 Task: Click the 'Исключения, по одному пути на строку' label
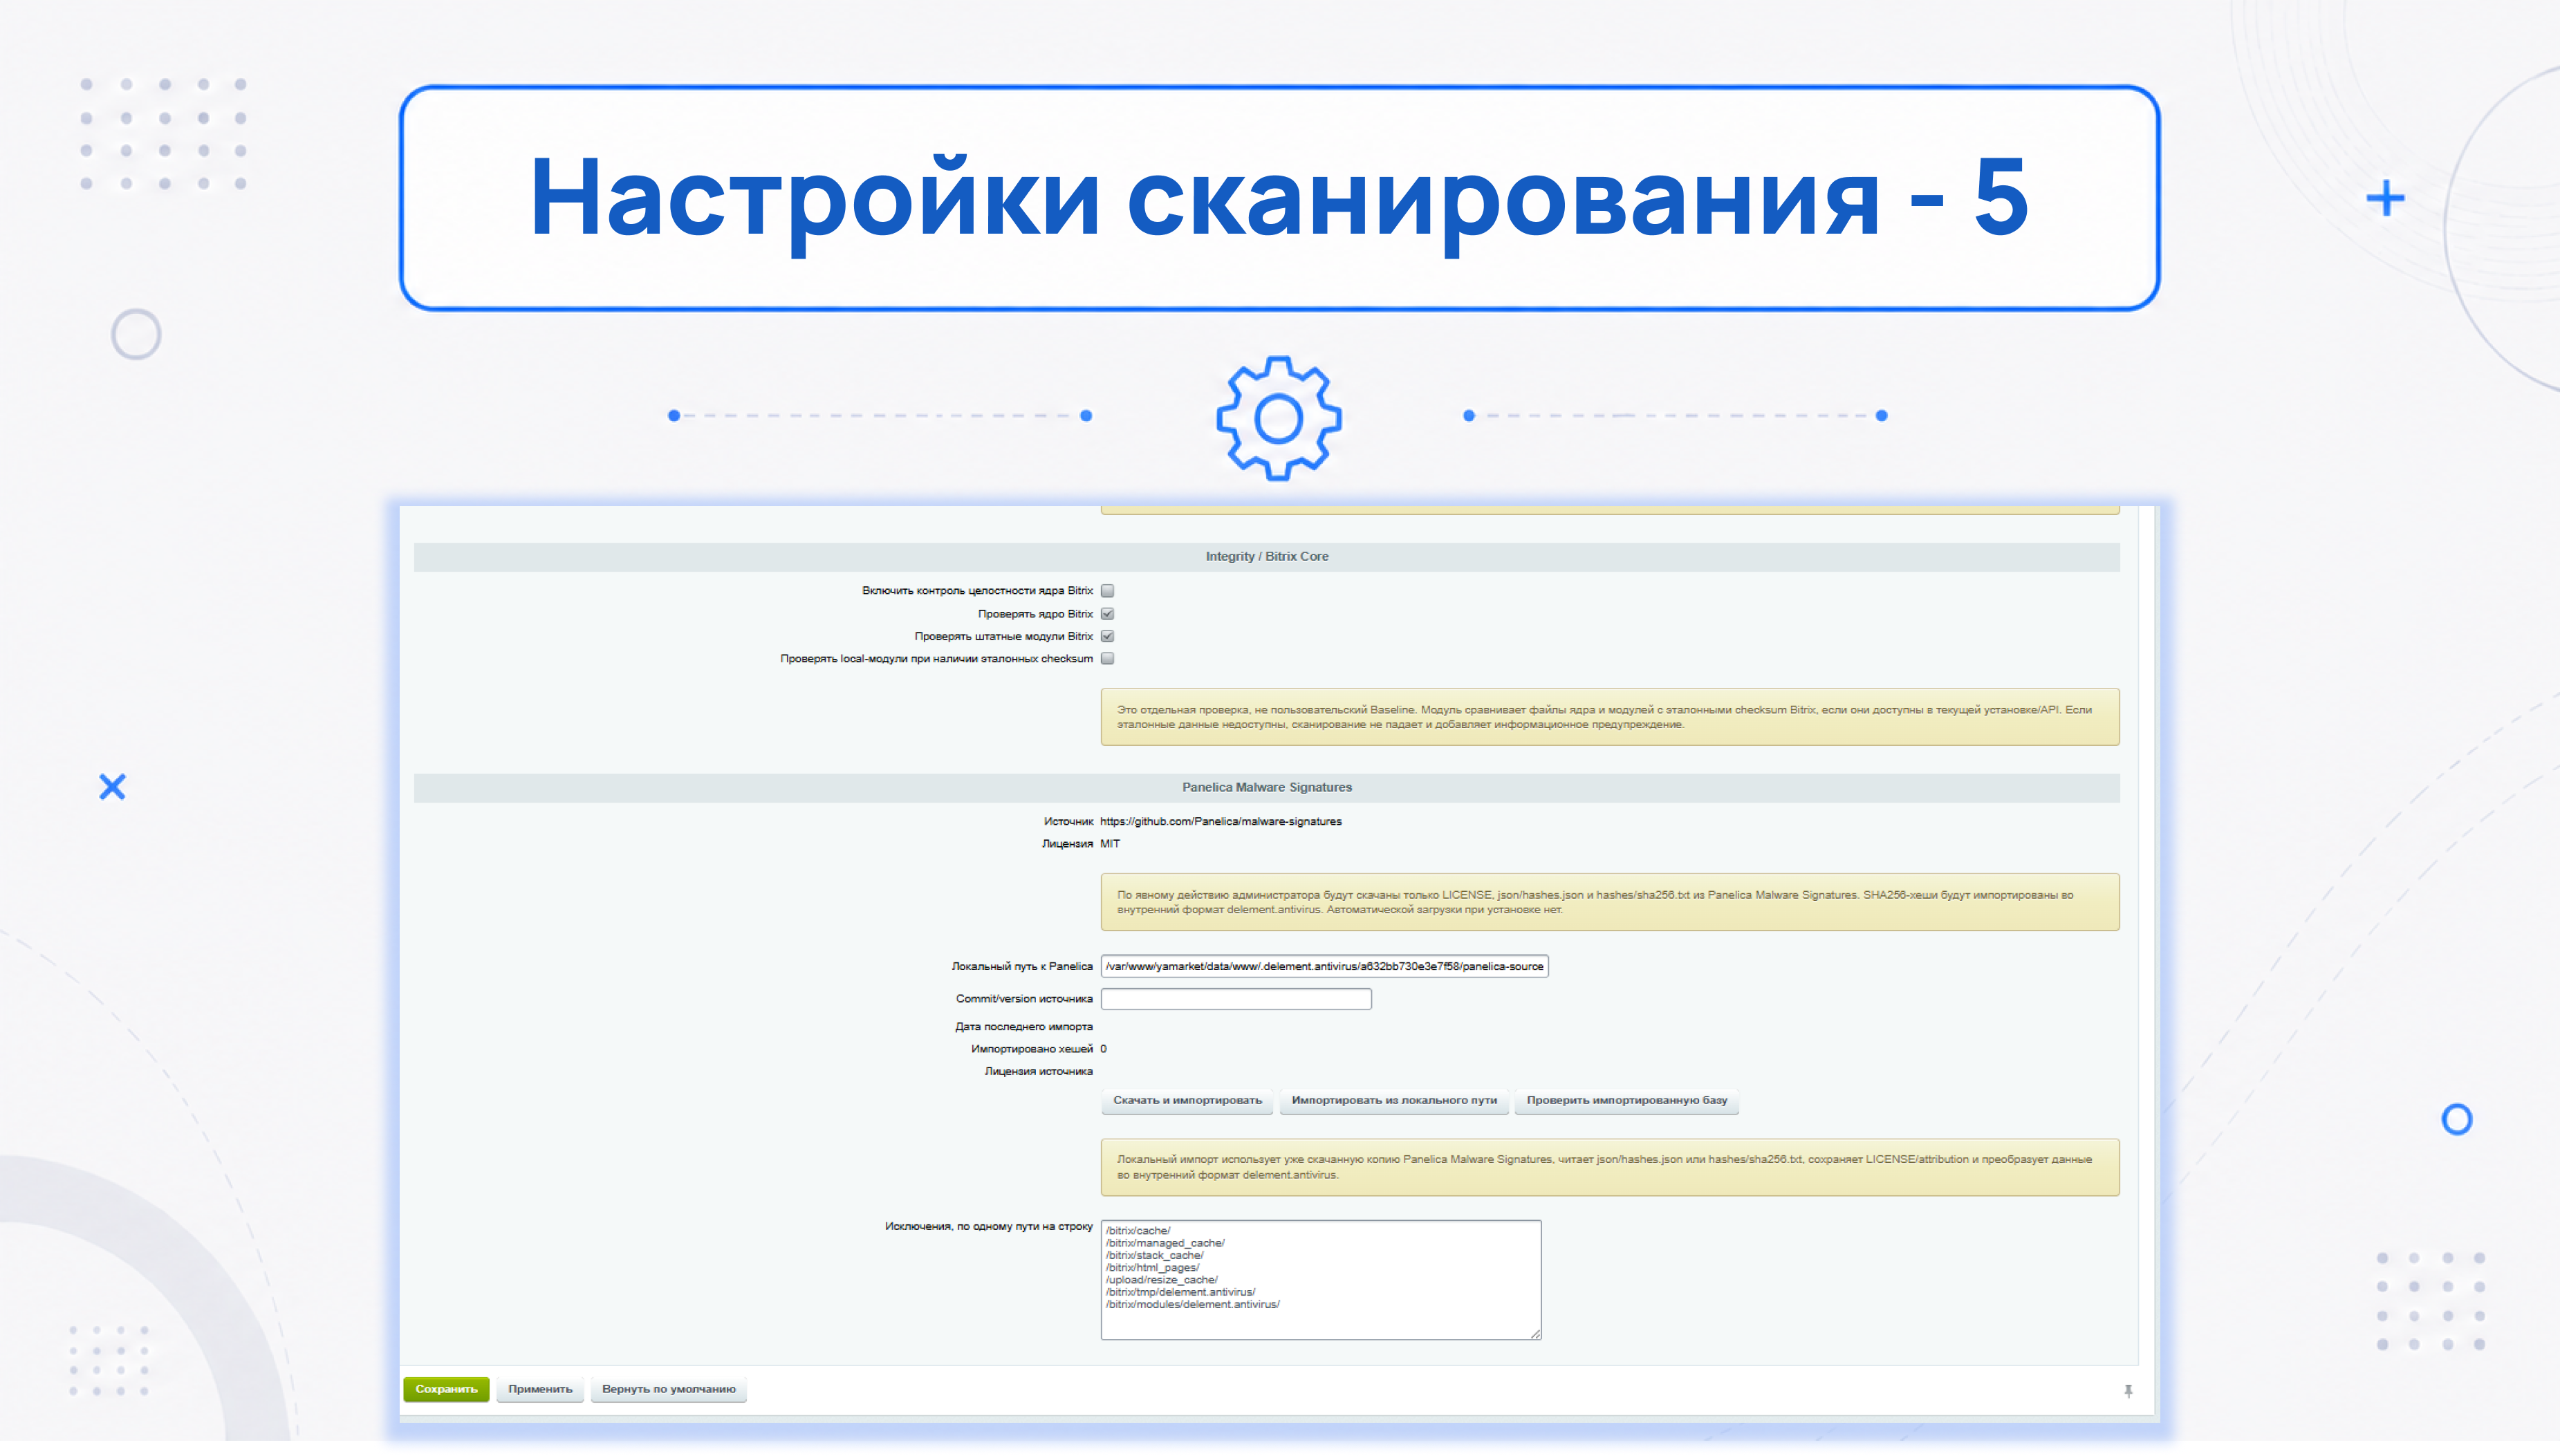(x=989, y=1226)
